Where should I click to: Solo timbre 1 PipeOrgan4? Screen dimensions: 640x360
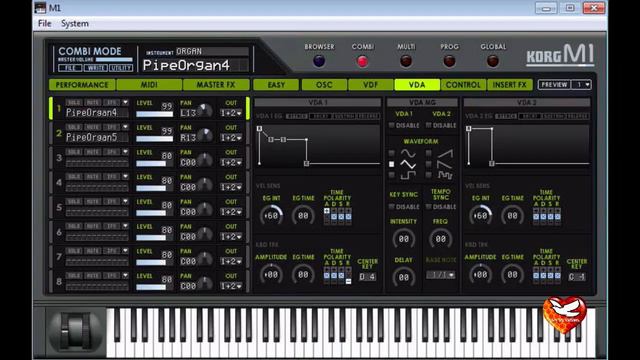(x=73, y=102)
